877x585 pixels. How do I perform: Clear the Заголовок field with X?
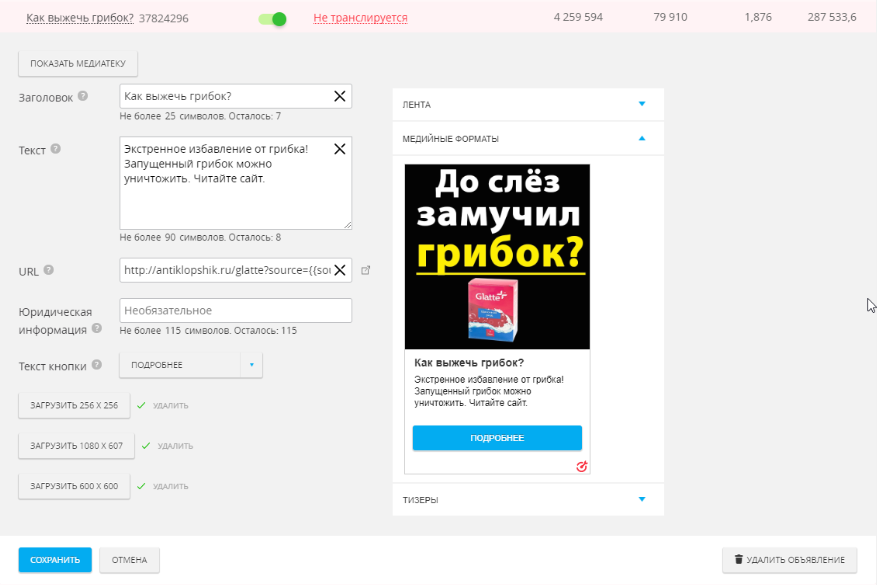pos(340,96)
